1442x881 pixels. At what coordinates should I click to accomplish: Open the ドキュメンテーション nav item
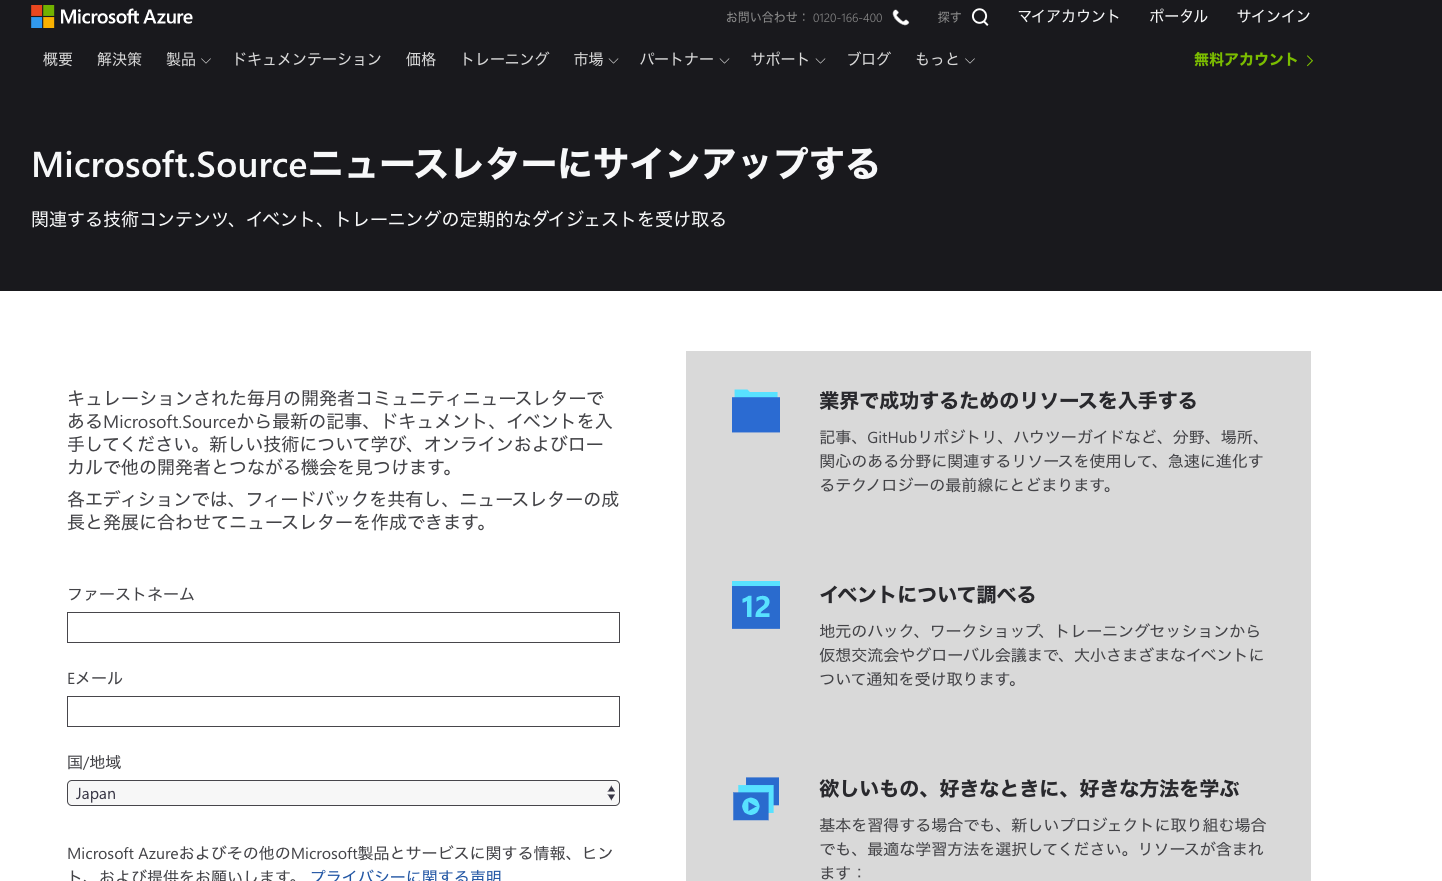(x=307, y=60)
